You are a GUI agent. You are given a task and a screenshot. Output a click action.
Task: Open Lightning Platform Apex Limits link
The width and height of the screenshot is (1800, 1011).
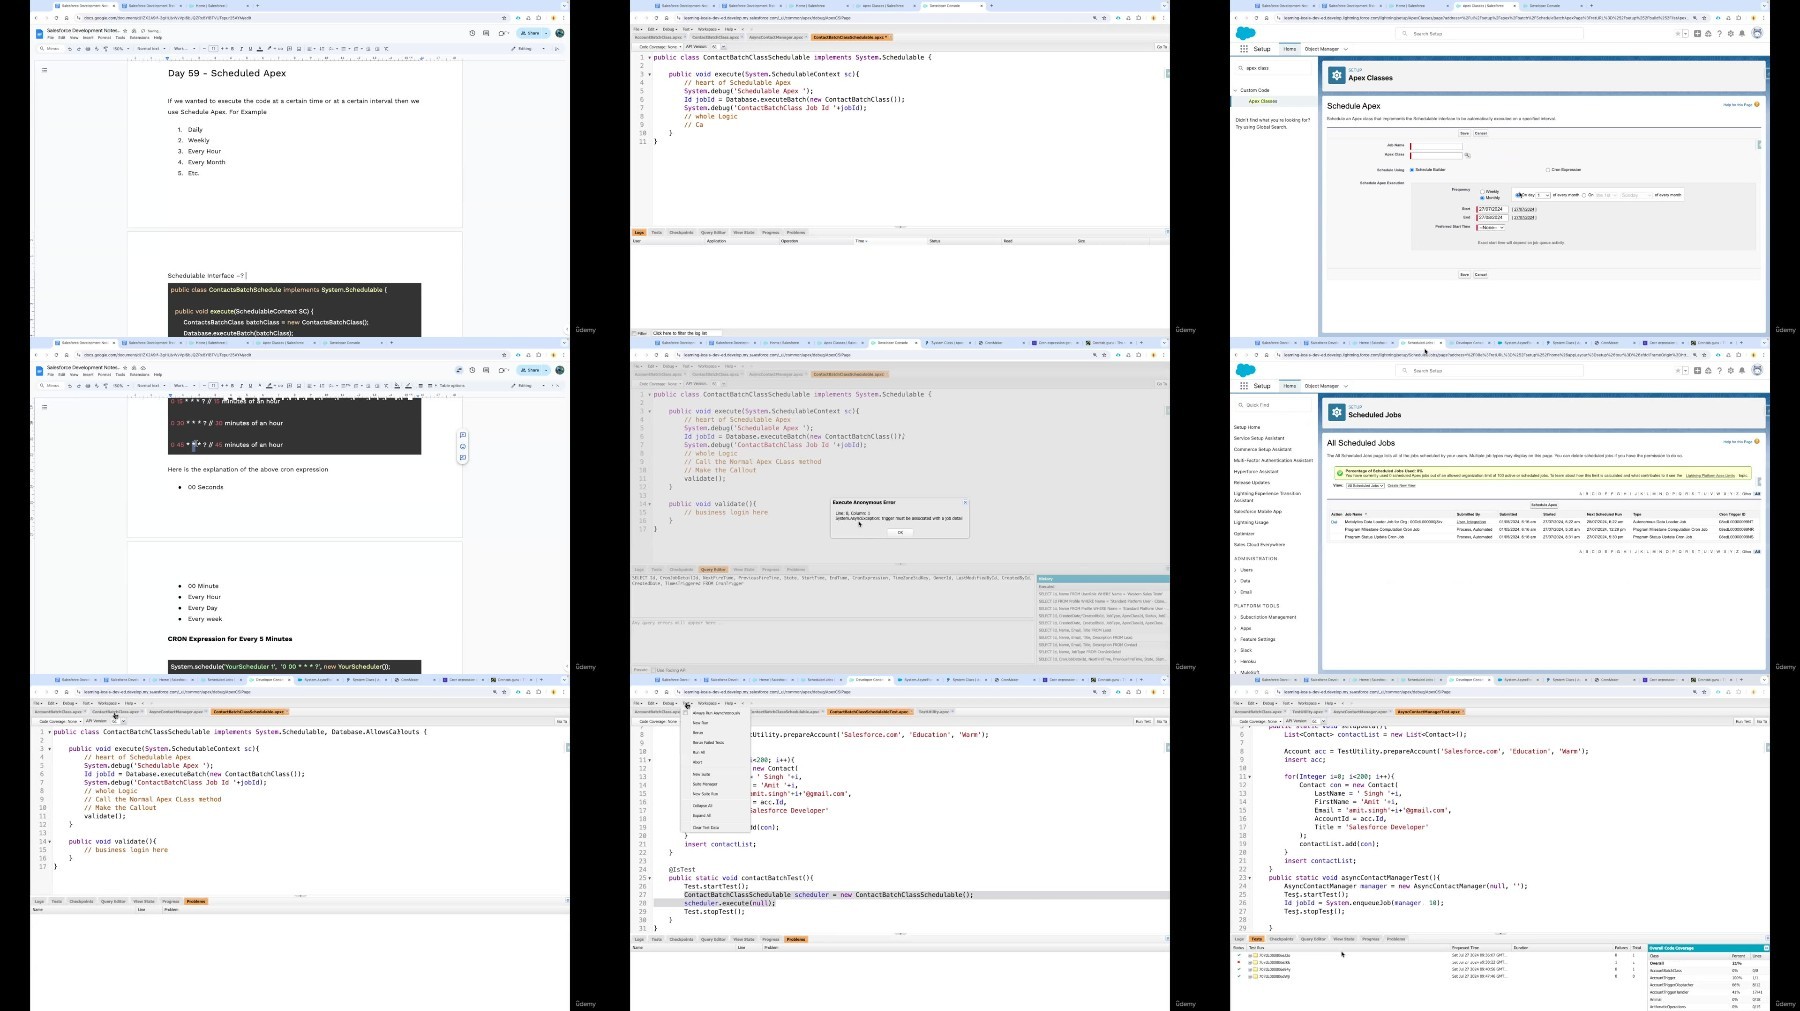[1710, 476]
